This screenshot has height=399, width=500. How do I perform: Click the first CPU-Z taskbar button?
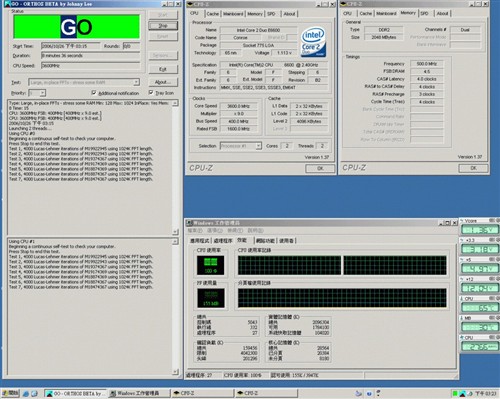[x=203, y=394]
